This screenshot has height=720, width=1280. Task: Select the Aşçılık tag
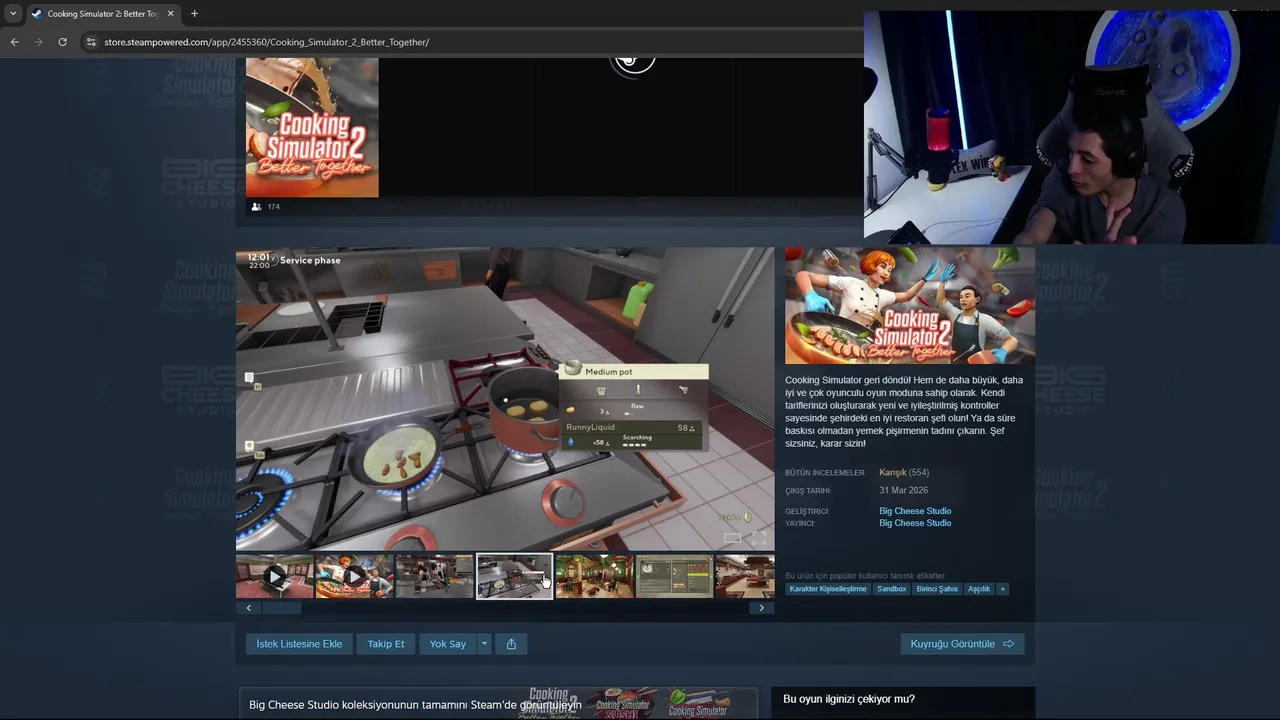[979, 589]
